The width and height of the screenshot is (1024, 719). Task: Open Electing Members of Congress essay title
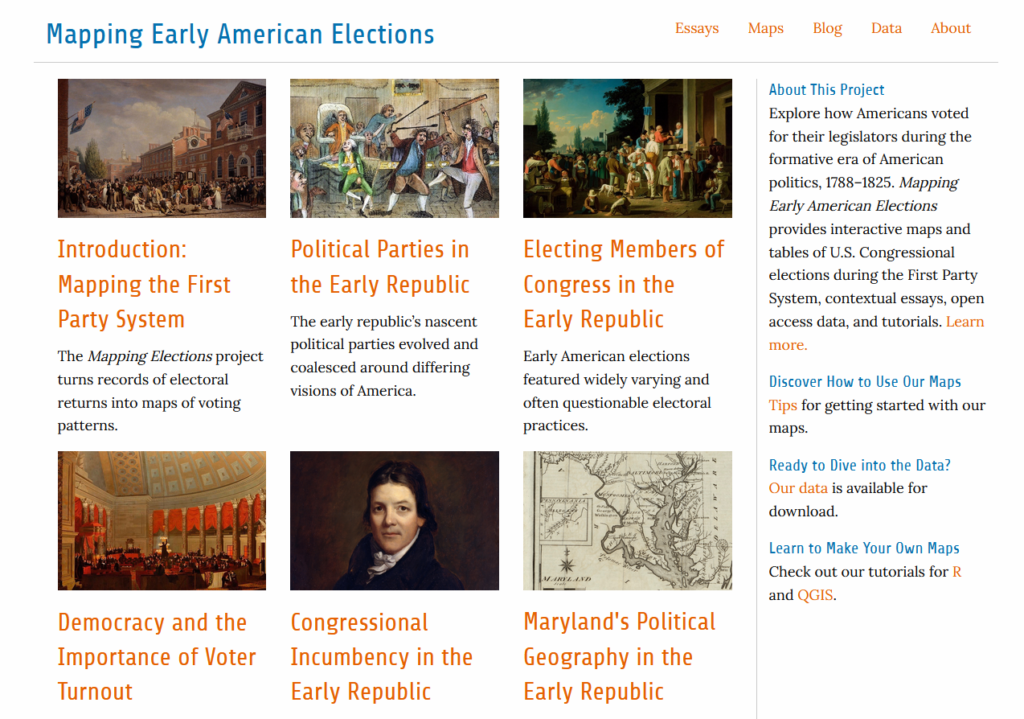pyautogui.click(x=623, y=284)
